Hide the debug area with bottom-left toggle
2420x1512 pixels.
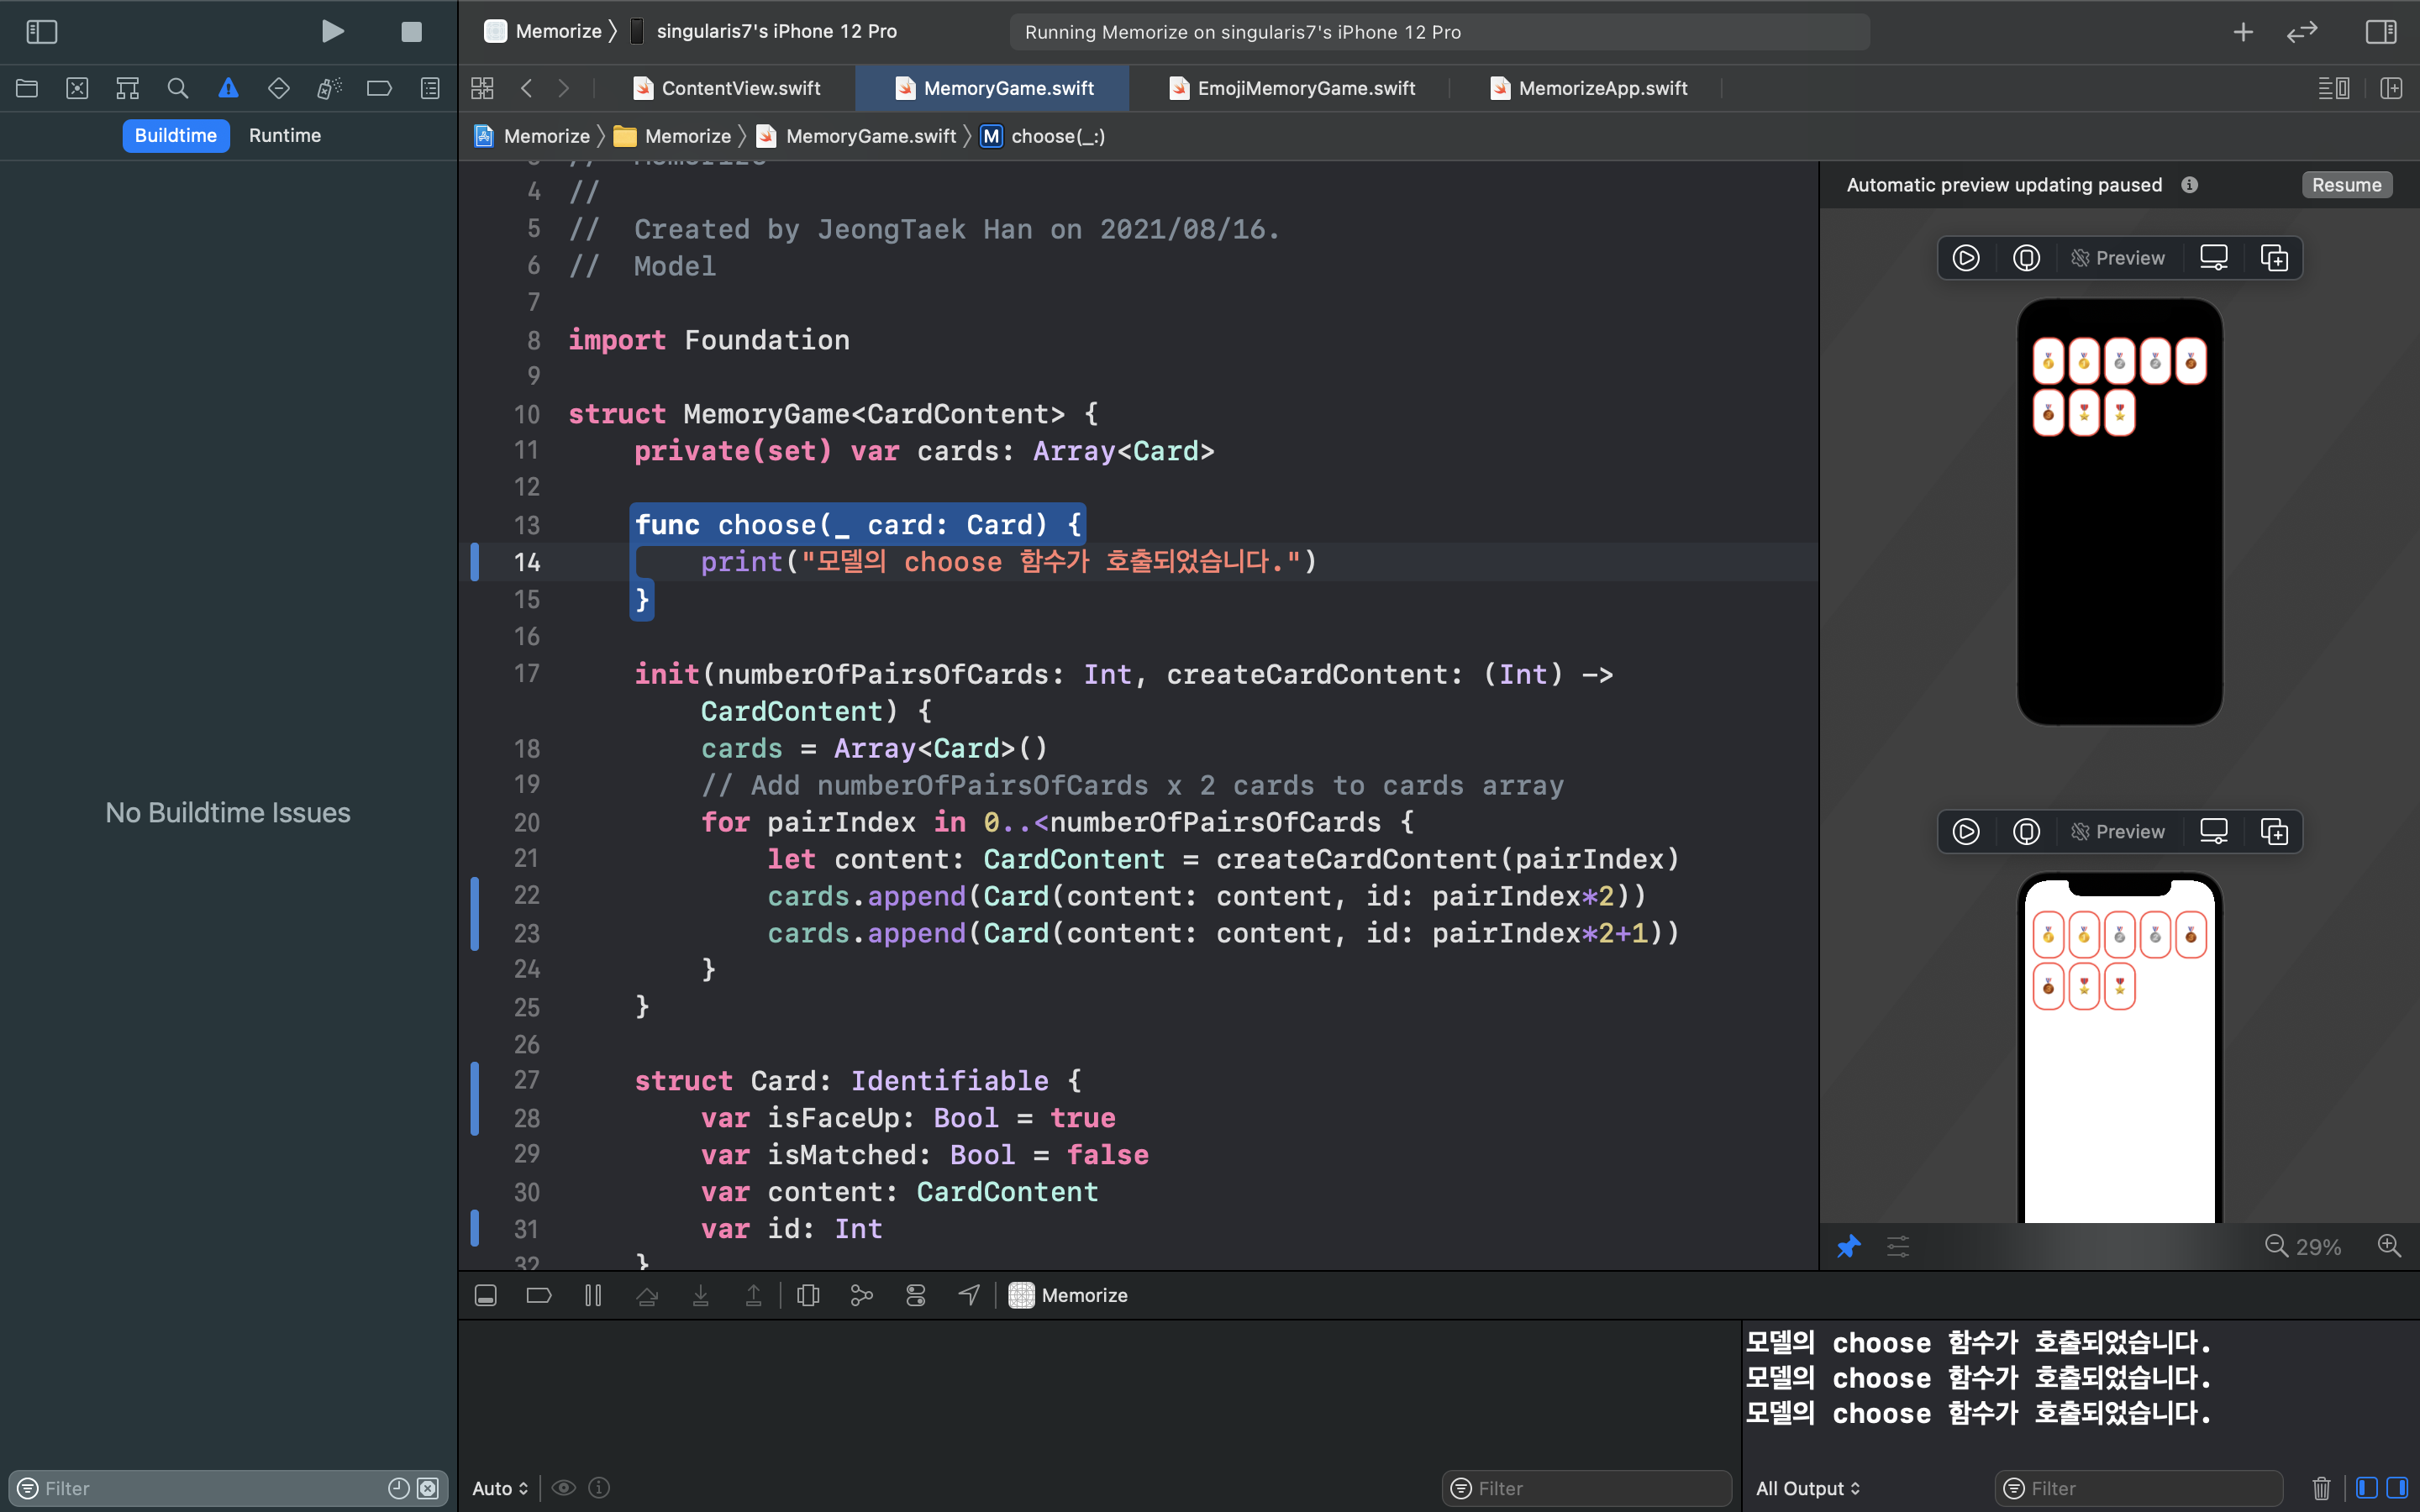click(486, 1296)
